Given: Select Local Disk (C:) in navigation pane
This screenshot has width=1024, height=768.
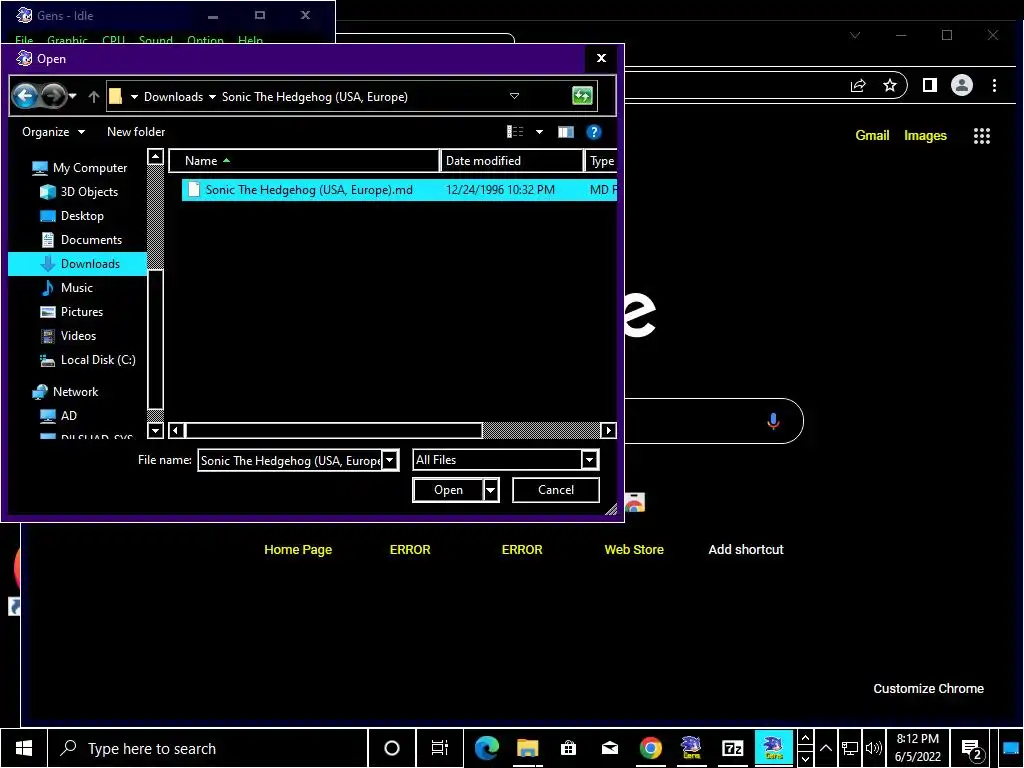Looking at the screenshot, I should 88,360.
